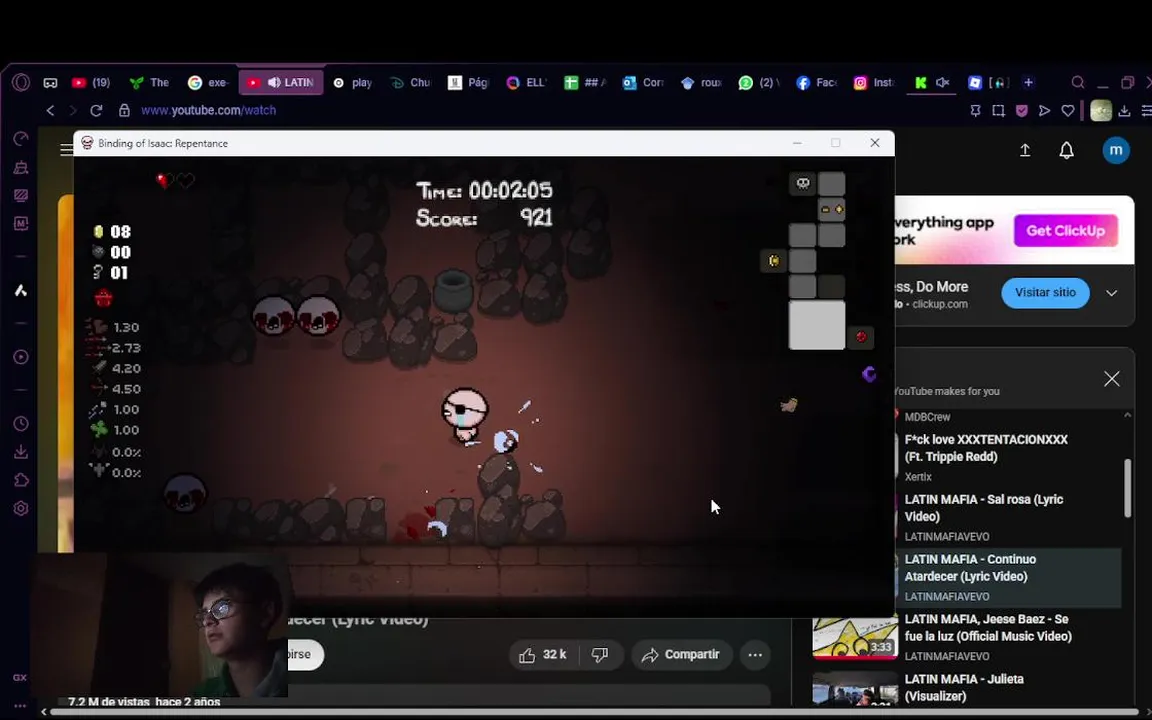1152x720 pixels.
Task: Open the Opera menu logo icon
Action: [x=21, y=82]
